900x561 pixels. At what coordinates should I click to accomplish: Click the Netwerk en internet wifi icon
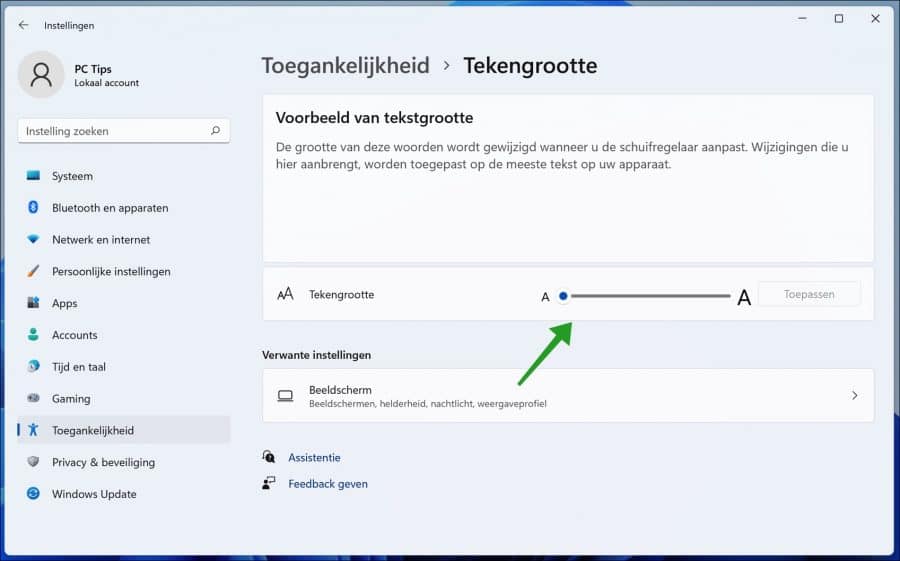pos(33,239)
